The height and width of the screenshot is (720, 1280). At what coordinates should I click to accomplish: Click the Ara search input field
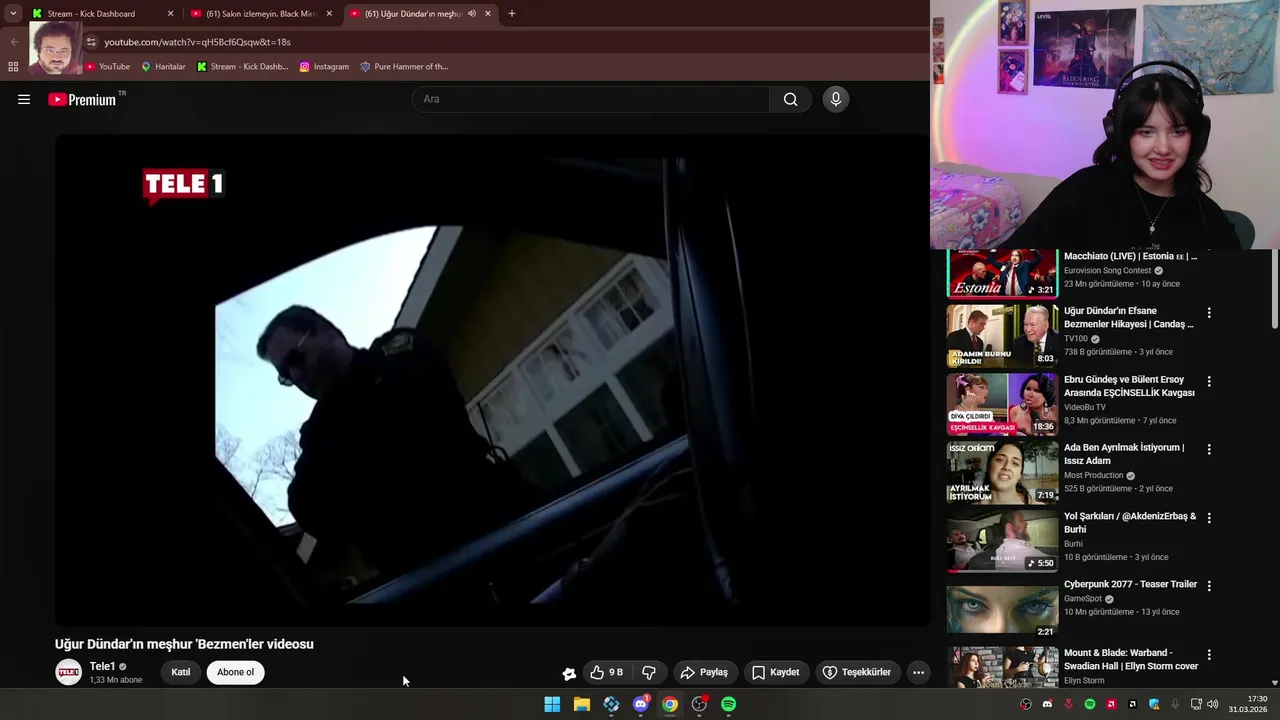[x=590, y=99]
